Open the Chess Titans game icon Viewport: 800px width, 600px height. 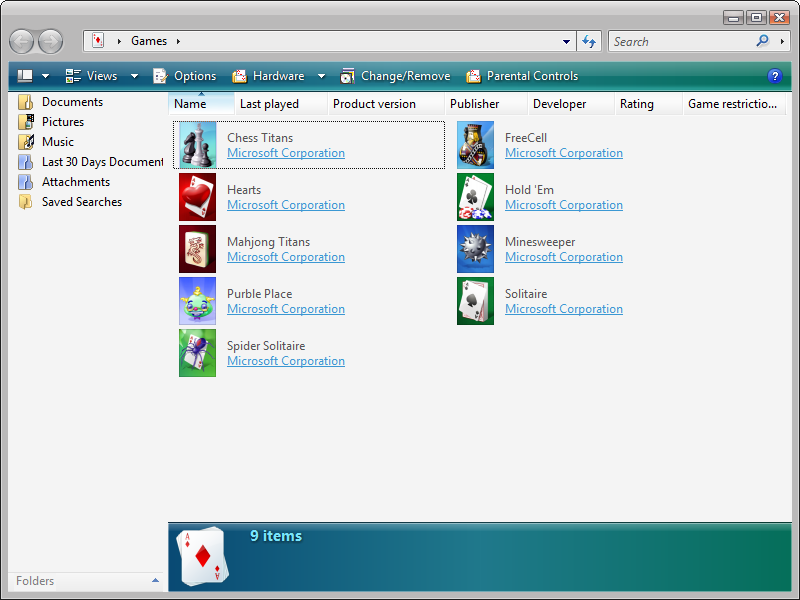point(197,145)
